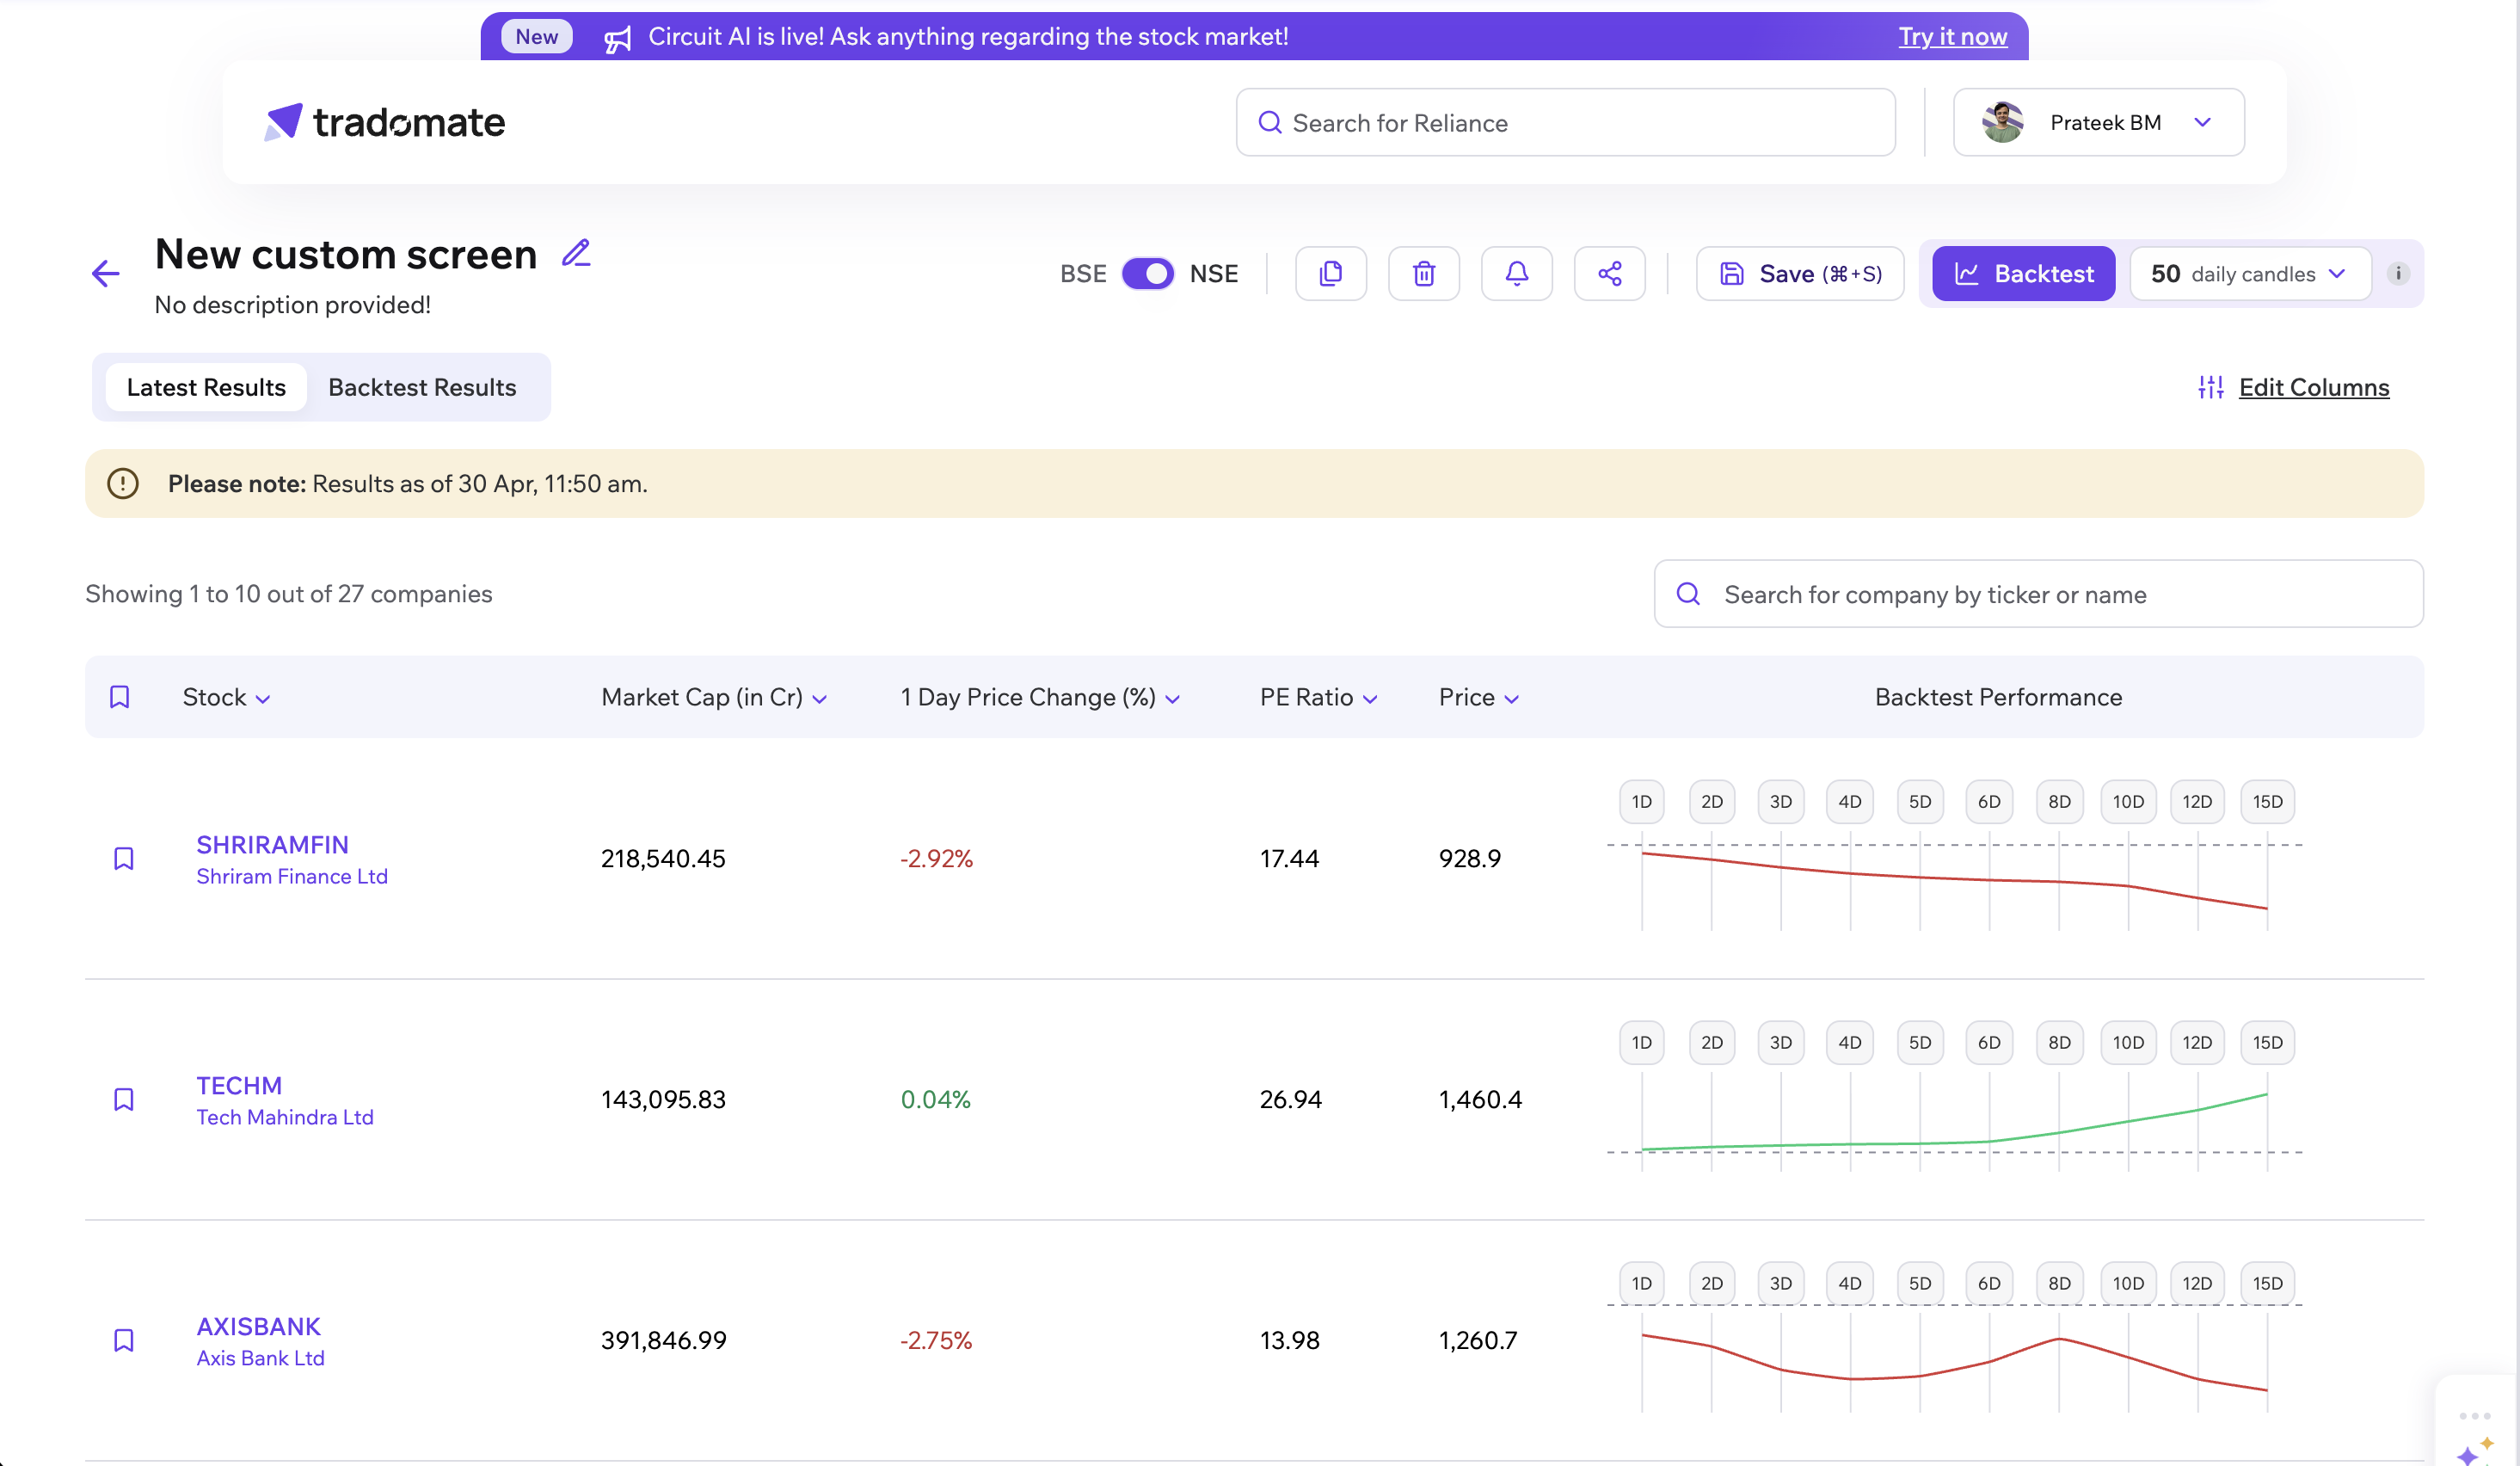Click Prateek BM profile avatar
2520x1466 pixels.
click(x=2002, y=122)
